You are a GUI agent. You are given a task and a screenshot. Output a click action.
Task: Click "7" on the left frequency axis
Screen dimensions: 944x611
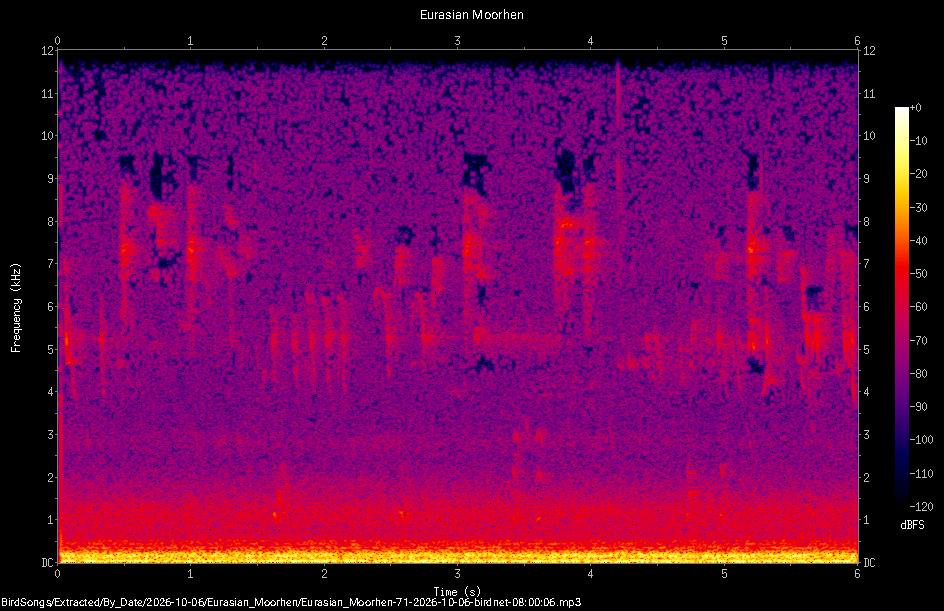[x=50, y=264]
